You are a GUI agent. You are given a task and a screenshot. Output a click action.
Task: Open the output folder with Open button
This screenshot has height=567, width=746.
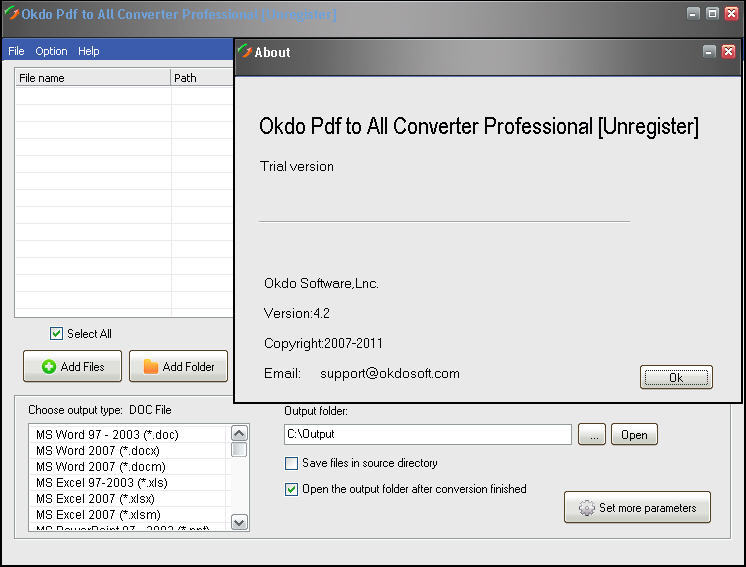point(634,435)
